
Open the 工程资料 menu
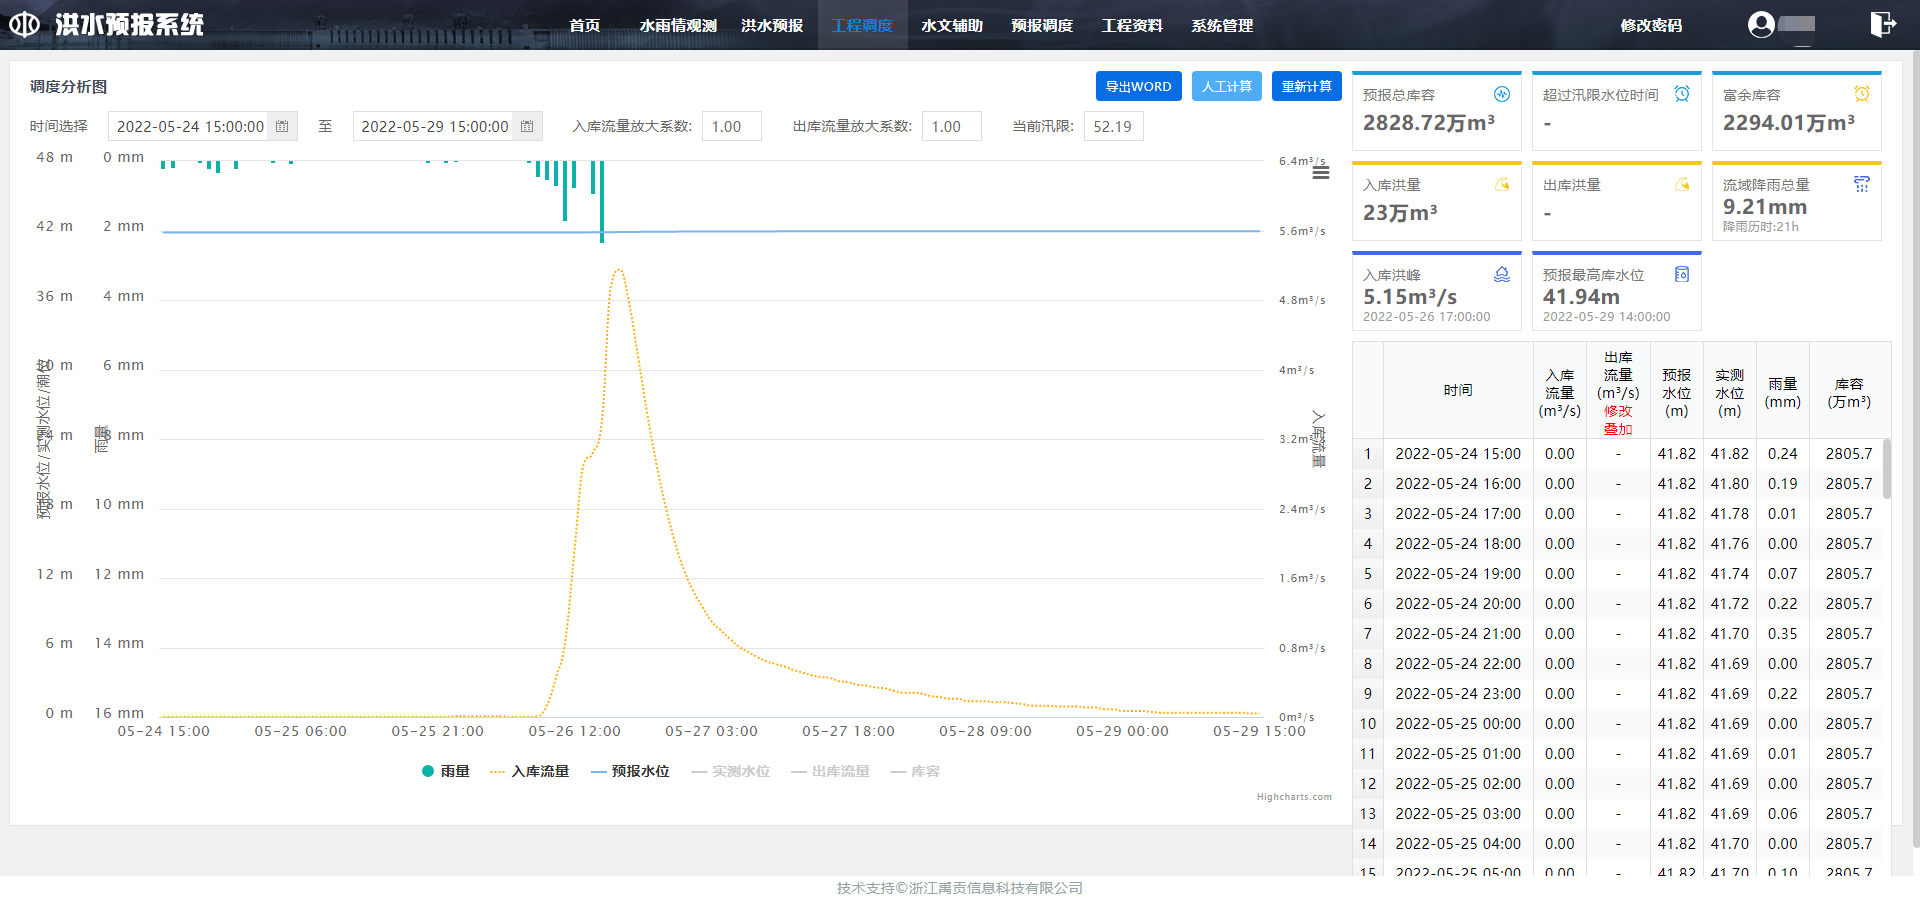pos(1132,25)
